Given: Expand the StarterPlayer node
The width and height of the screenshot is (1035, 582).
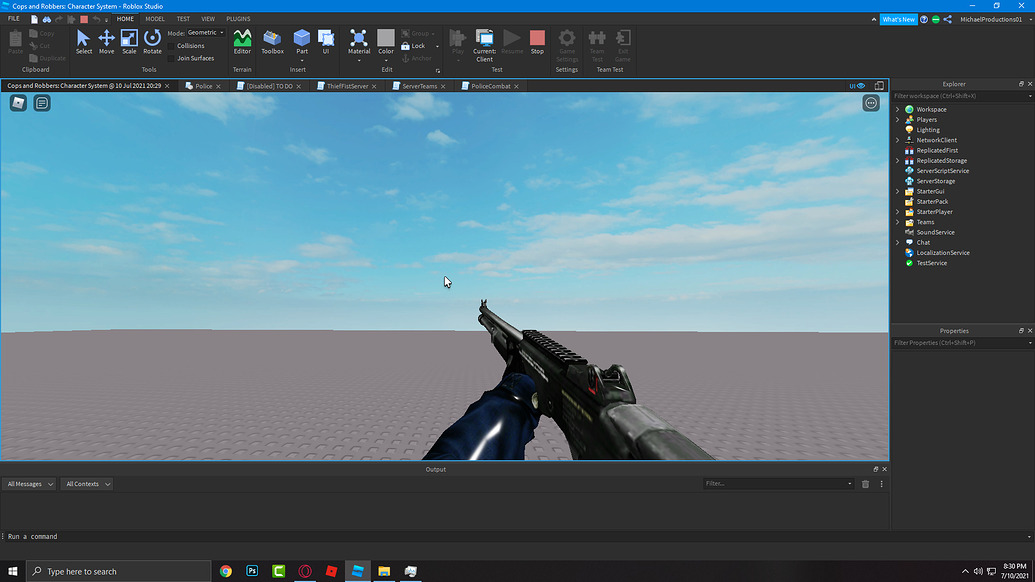Looking at the screenshot, I should (897, 212).
